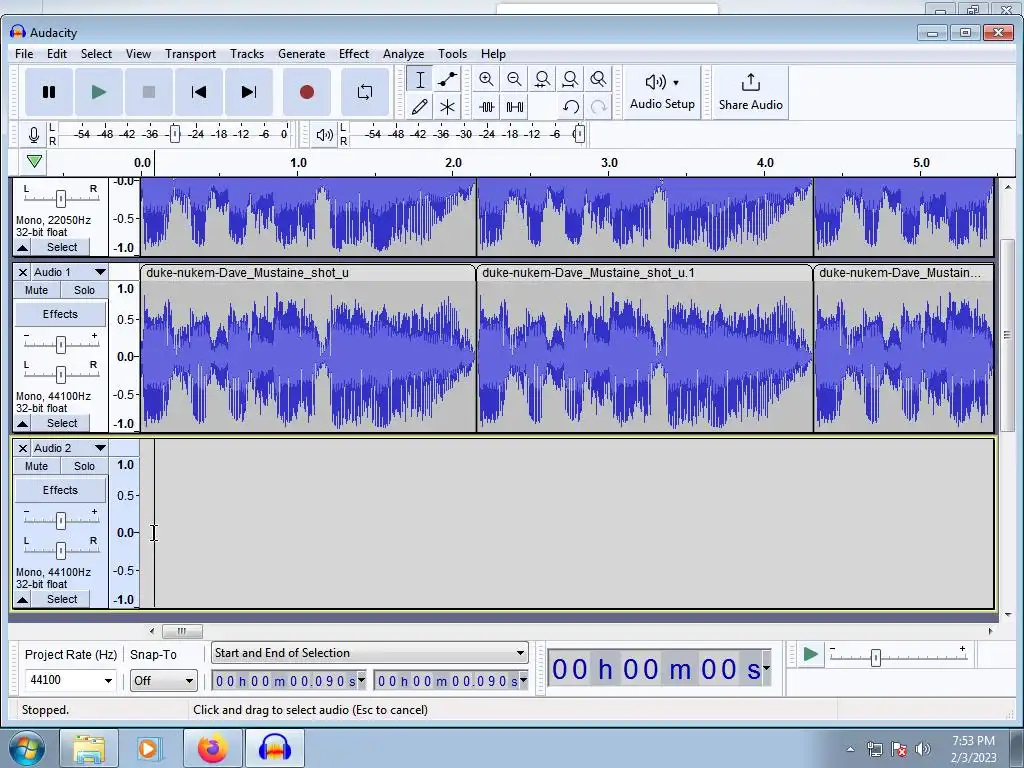Click the Zoom Toggle icon
The image size is (1024, 768).
coord(598,80)
